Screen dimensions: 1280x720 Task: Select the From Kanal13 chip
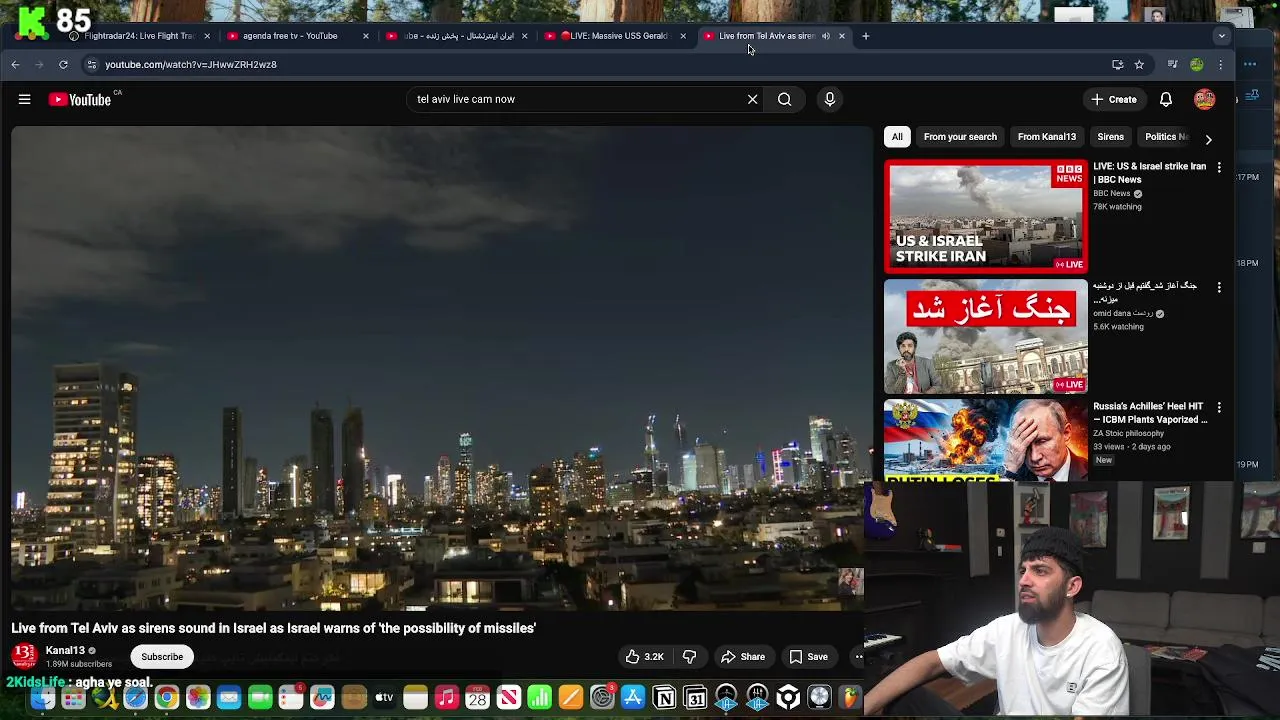point(1047,137)
